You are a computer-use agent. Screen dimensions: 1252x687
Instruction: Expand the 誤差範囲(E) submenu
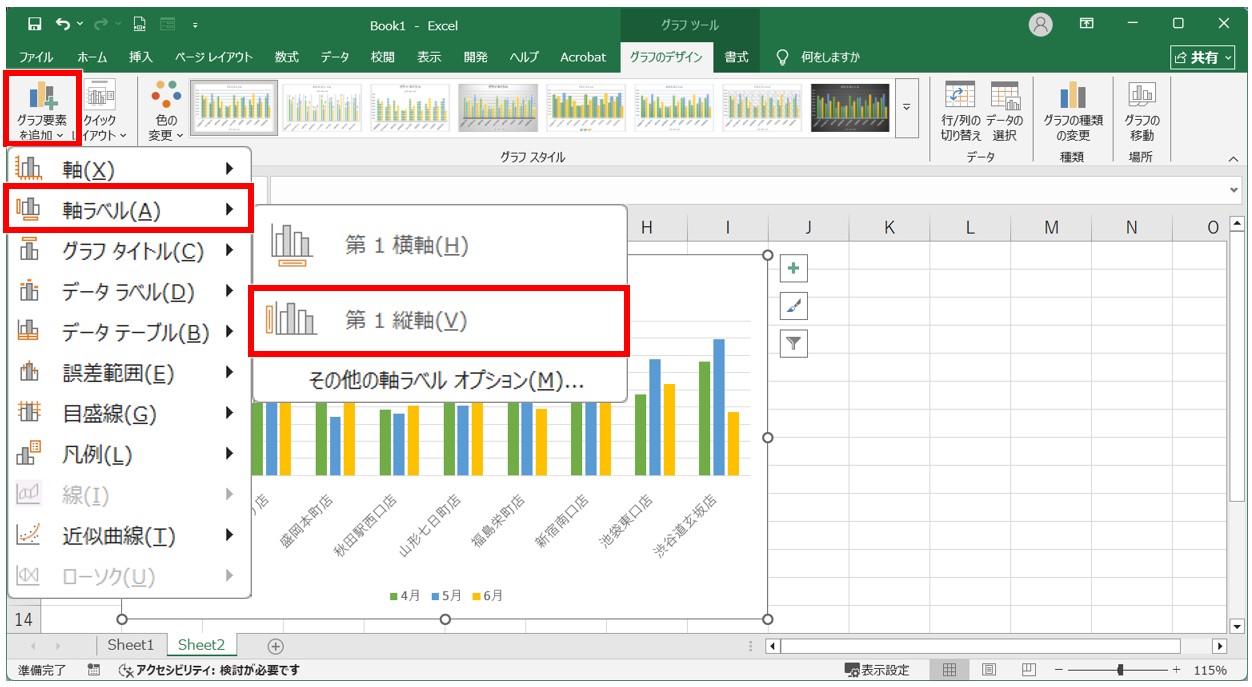click(x=129, y=373)
